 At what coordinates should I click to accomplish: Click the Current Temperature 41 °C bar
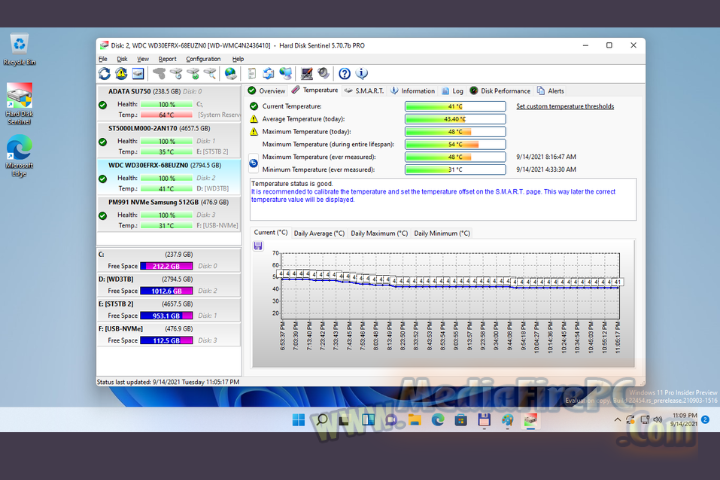tap(455, 106)
